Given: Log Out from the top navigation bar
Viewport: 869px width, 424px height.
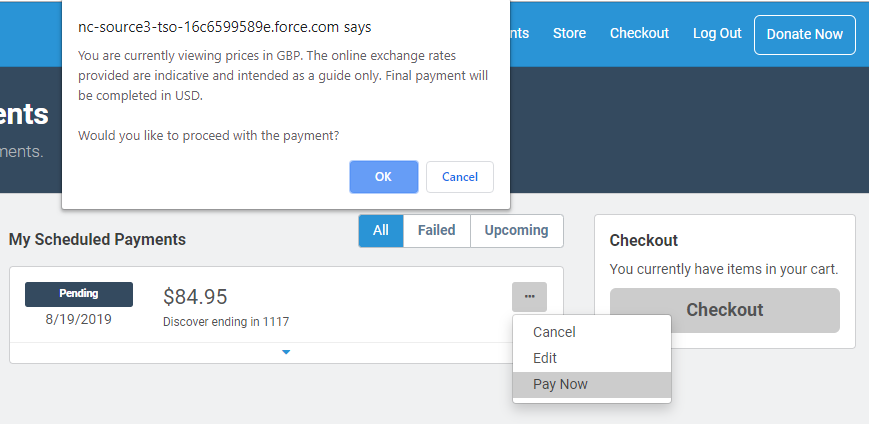Looking at the screenshot, I should (x=717, y=33).
